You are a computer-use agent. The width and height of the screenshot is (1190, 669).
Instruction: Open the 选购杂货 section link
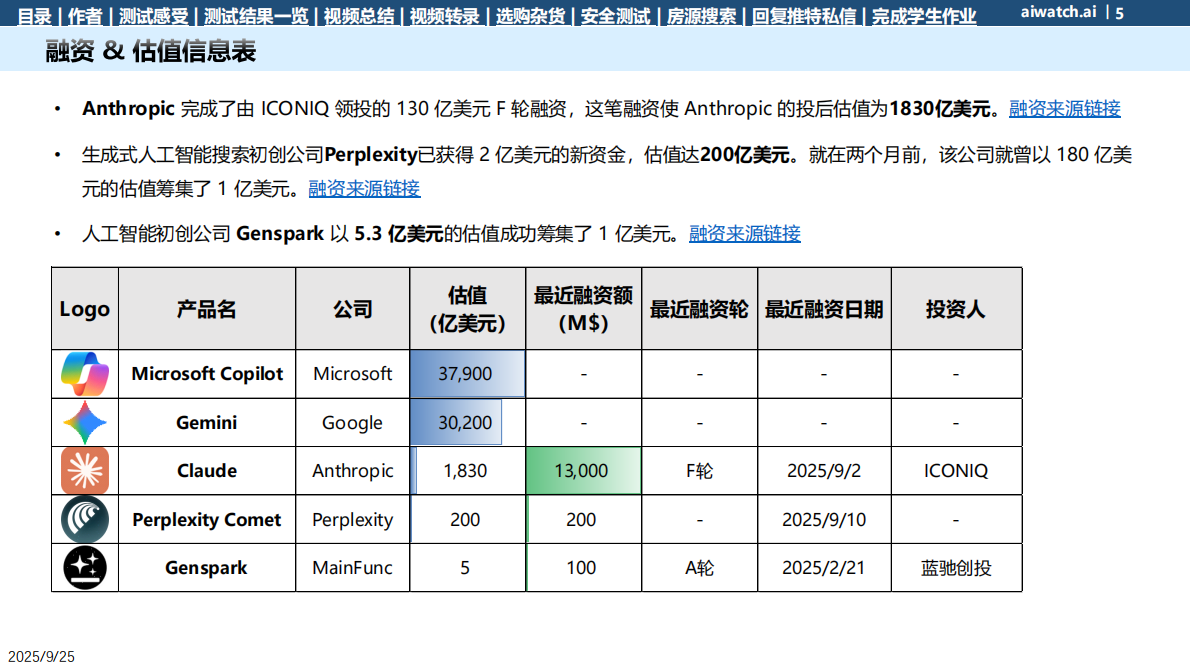coord(530,16)
